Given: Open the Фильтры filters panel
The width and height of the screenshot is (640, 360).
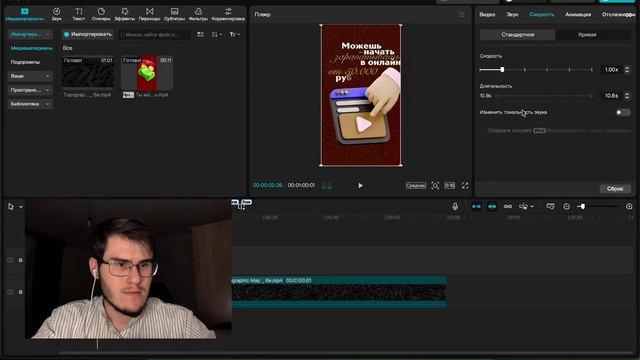Looking at the screenshot, I should 198,14.
